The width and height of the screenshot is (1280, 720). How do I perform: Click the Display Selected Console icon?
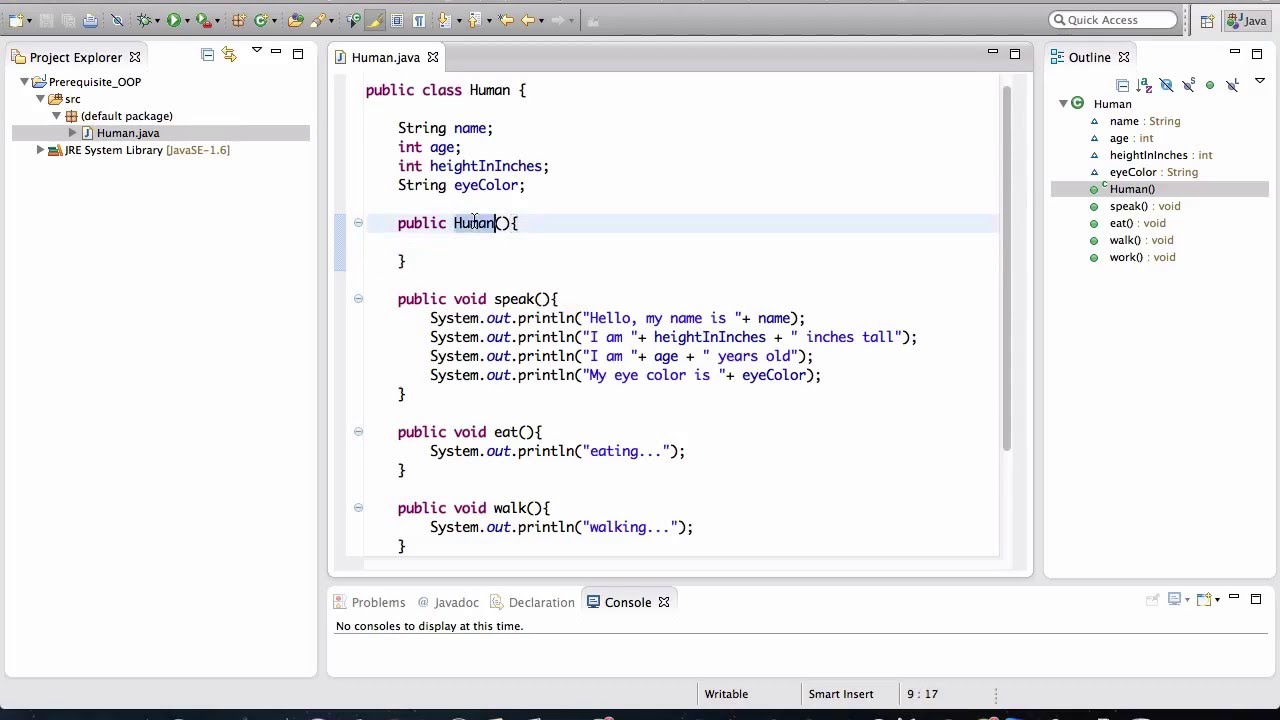(x=1175, y=598)
